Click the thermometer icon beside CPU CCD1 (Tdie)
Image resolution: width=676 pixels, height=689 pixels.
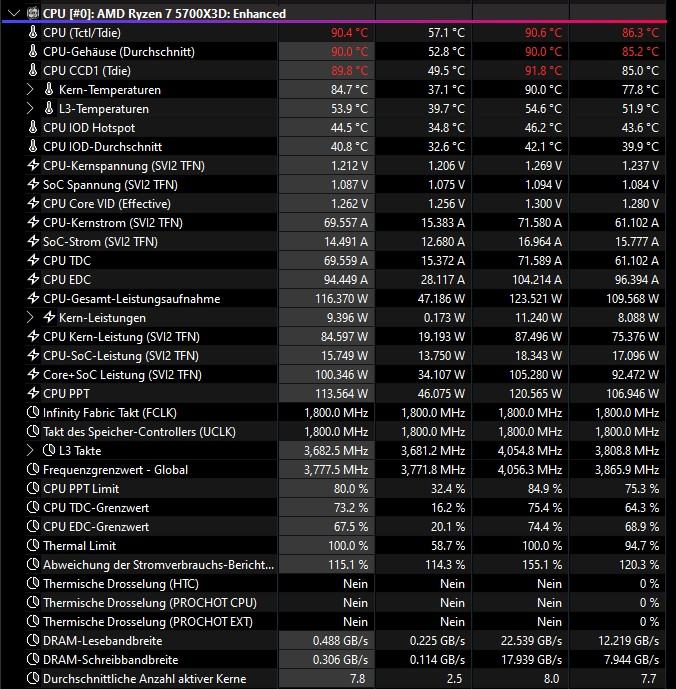tap(33, 70)
